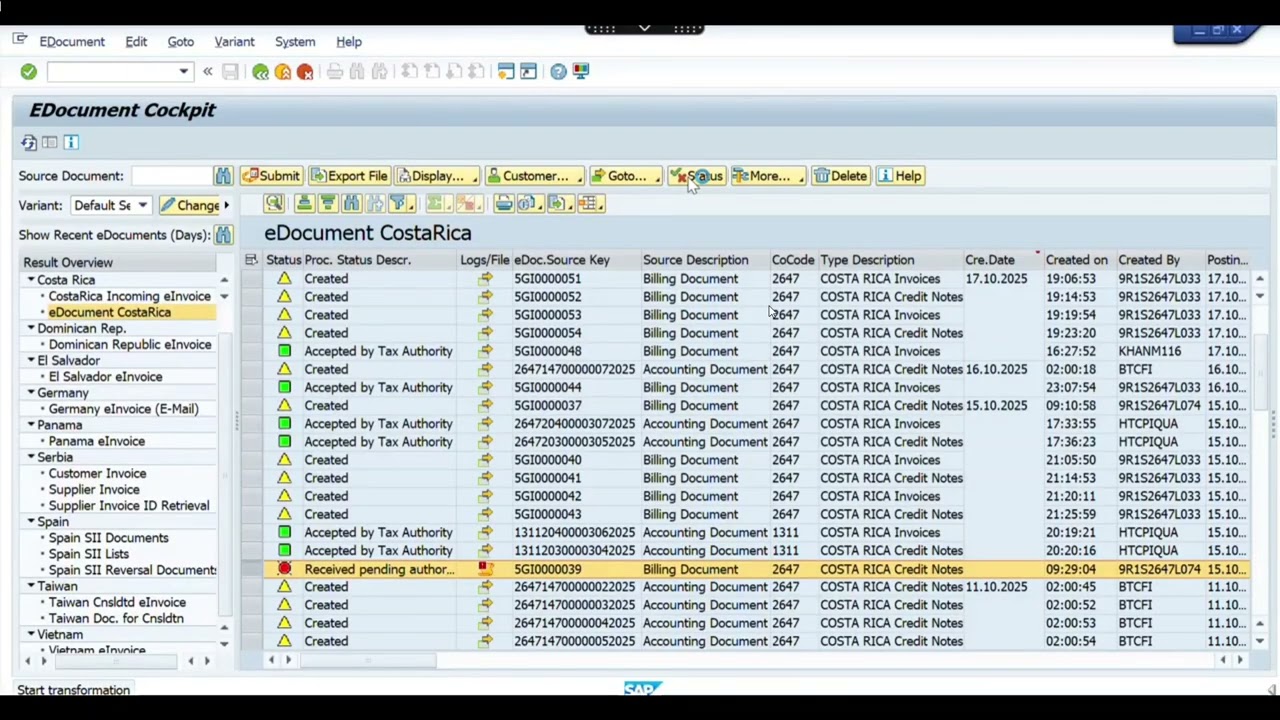Click the orange Exit icon
This screenshot has height=720, width=1280.
(x=283, y=72)
